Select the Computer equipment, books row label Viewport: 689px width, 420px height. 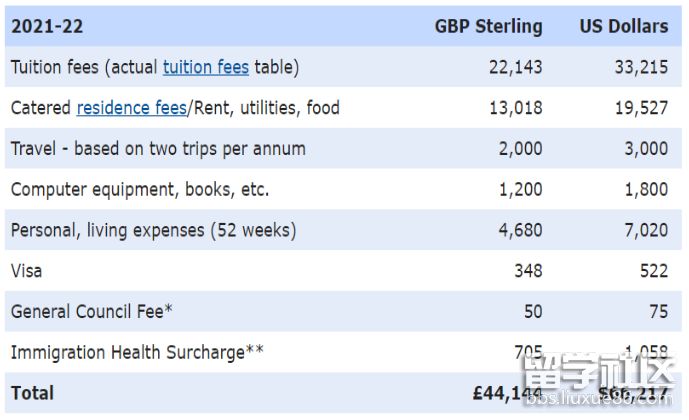pos(140,189)
